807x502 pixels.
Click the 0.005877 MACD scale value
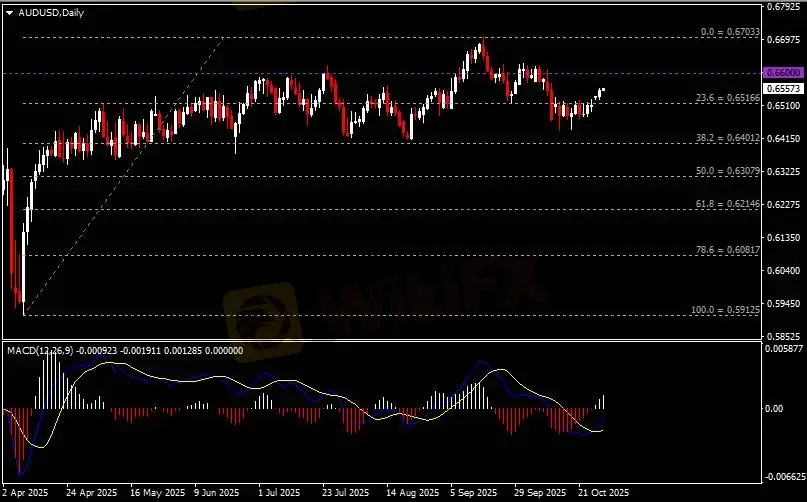[783, 348]
